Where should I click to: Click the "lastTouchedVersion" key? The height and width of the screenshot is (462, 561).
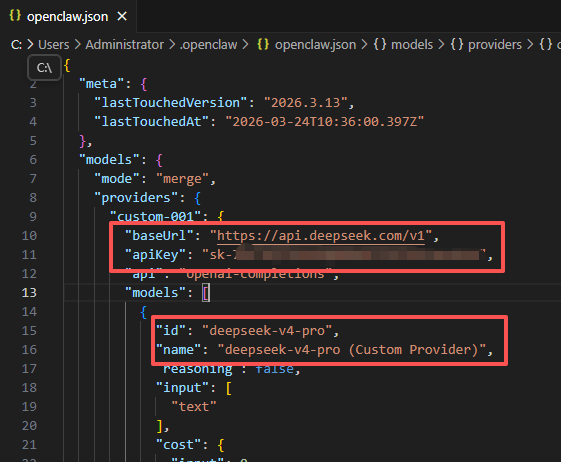tap(170, 103)
